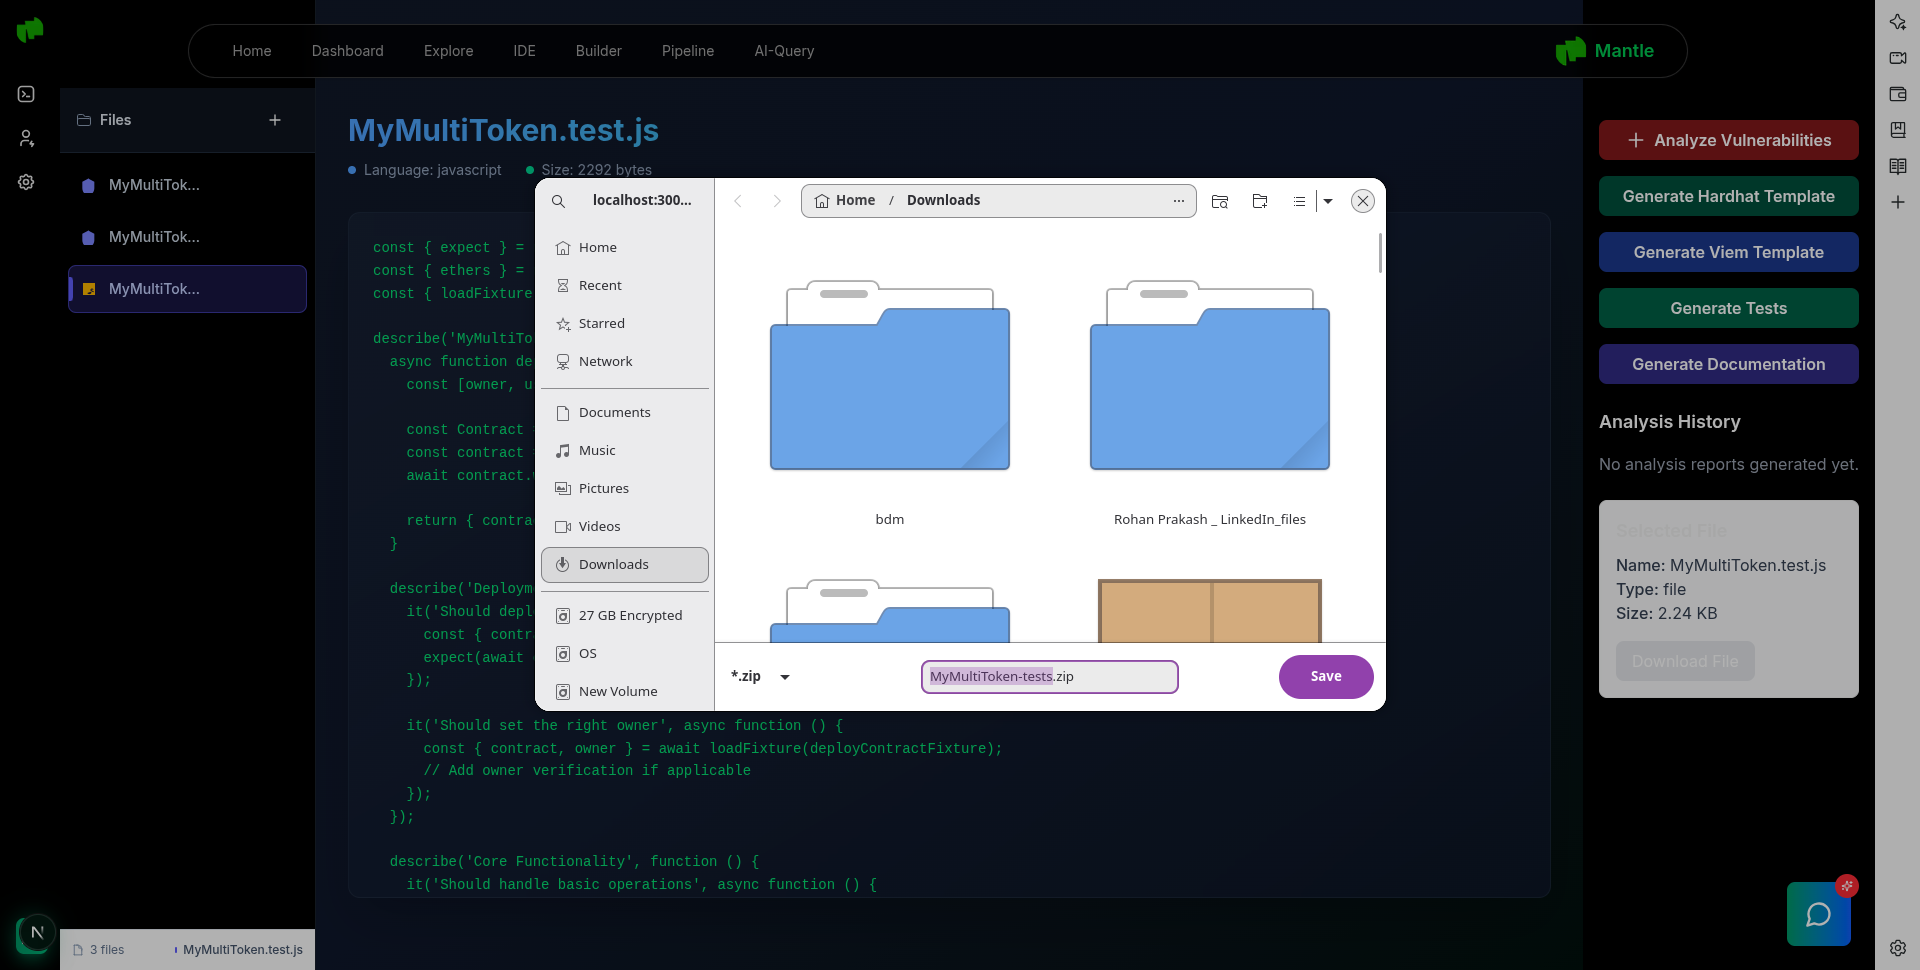The height and width of the screenshot is (970, 1920).
Task: Open path bar overflow menu
Action: [1179, 201]
